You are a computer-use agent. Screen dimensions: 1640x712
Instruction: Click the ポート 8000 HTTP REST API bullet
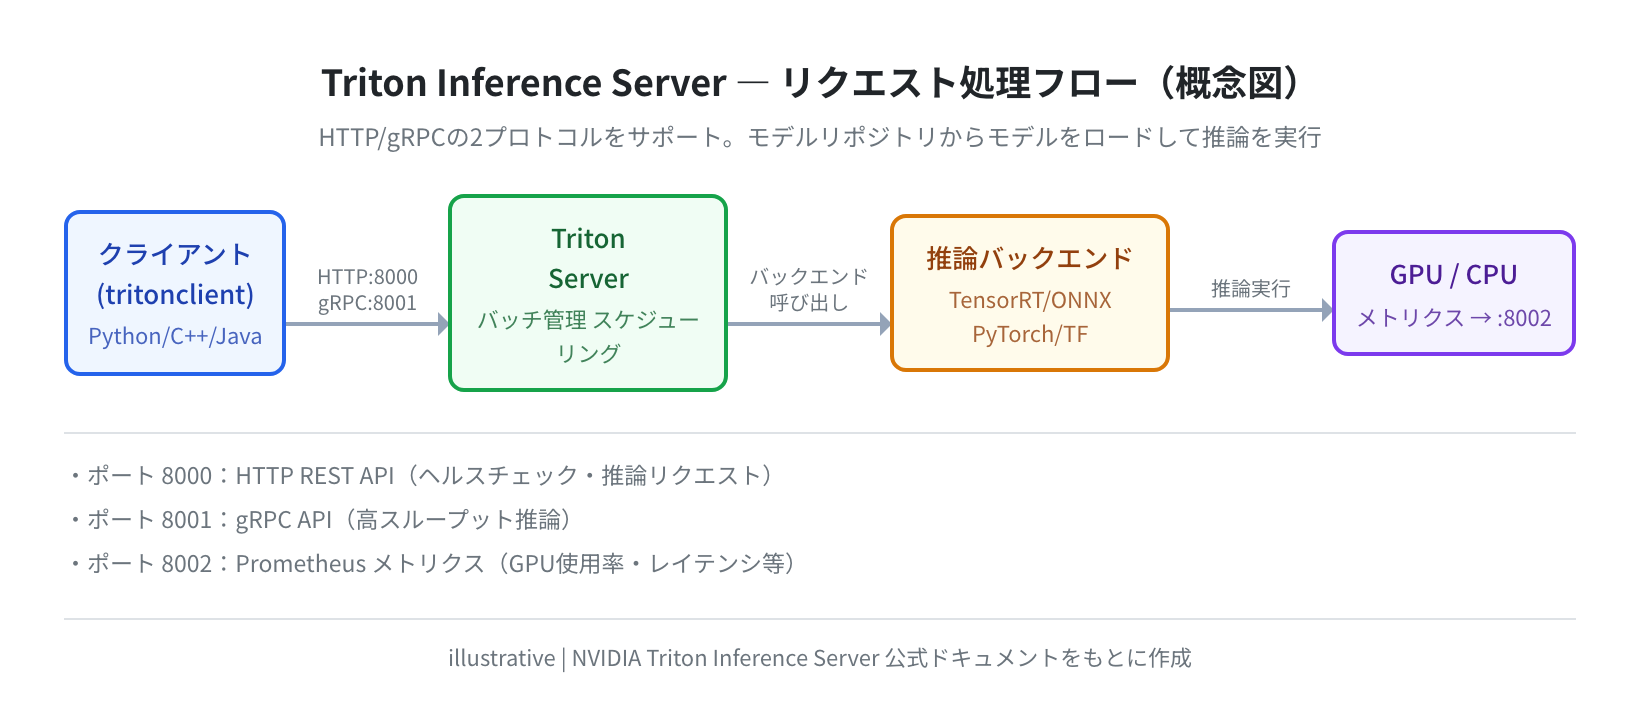pyautogui.click(x=420, y=476)
